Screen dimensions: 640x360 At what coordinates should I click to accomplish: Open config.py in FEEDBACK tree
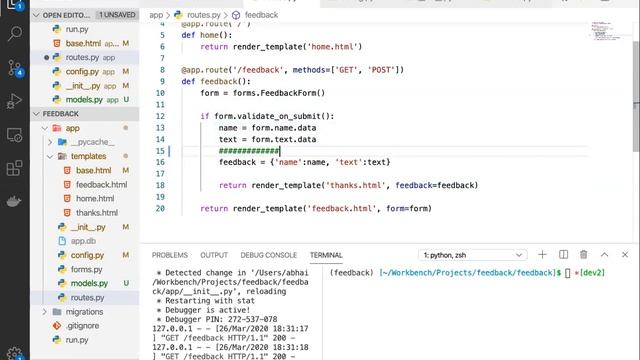(x=85, y=255)
